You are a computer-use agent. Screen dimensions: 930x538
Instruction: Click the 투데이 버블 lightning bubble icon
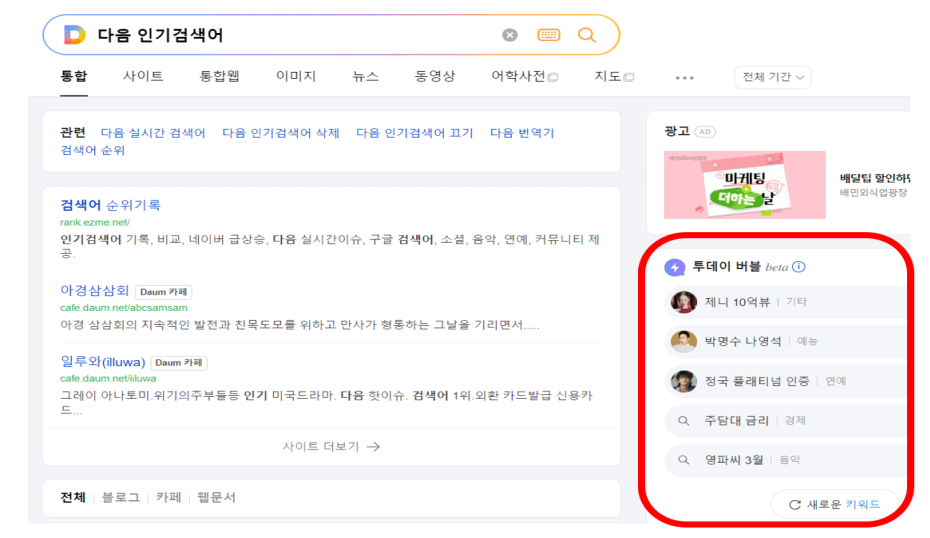674,267
